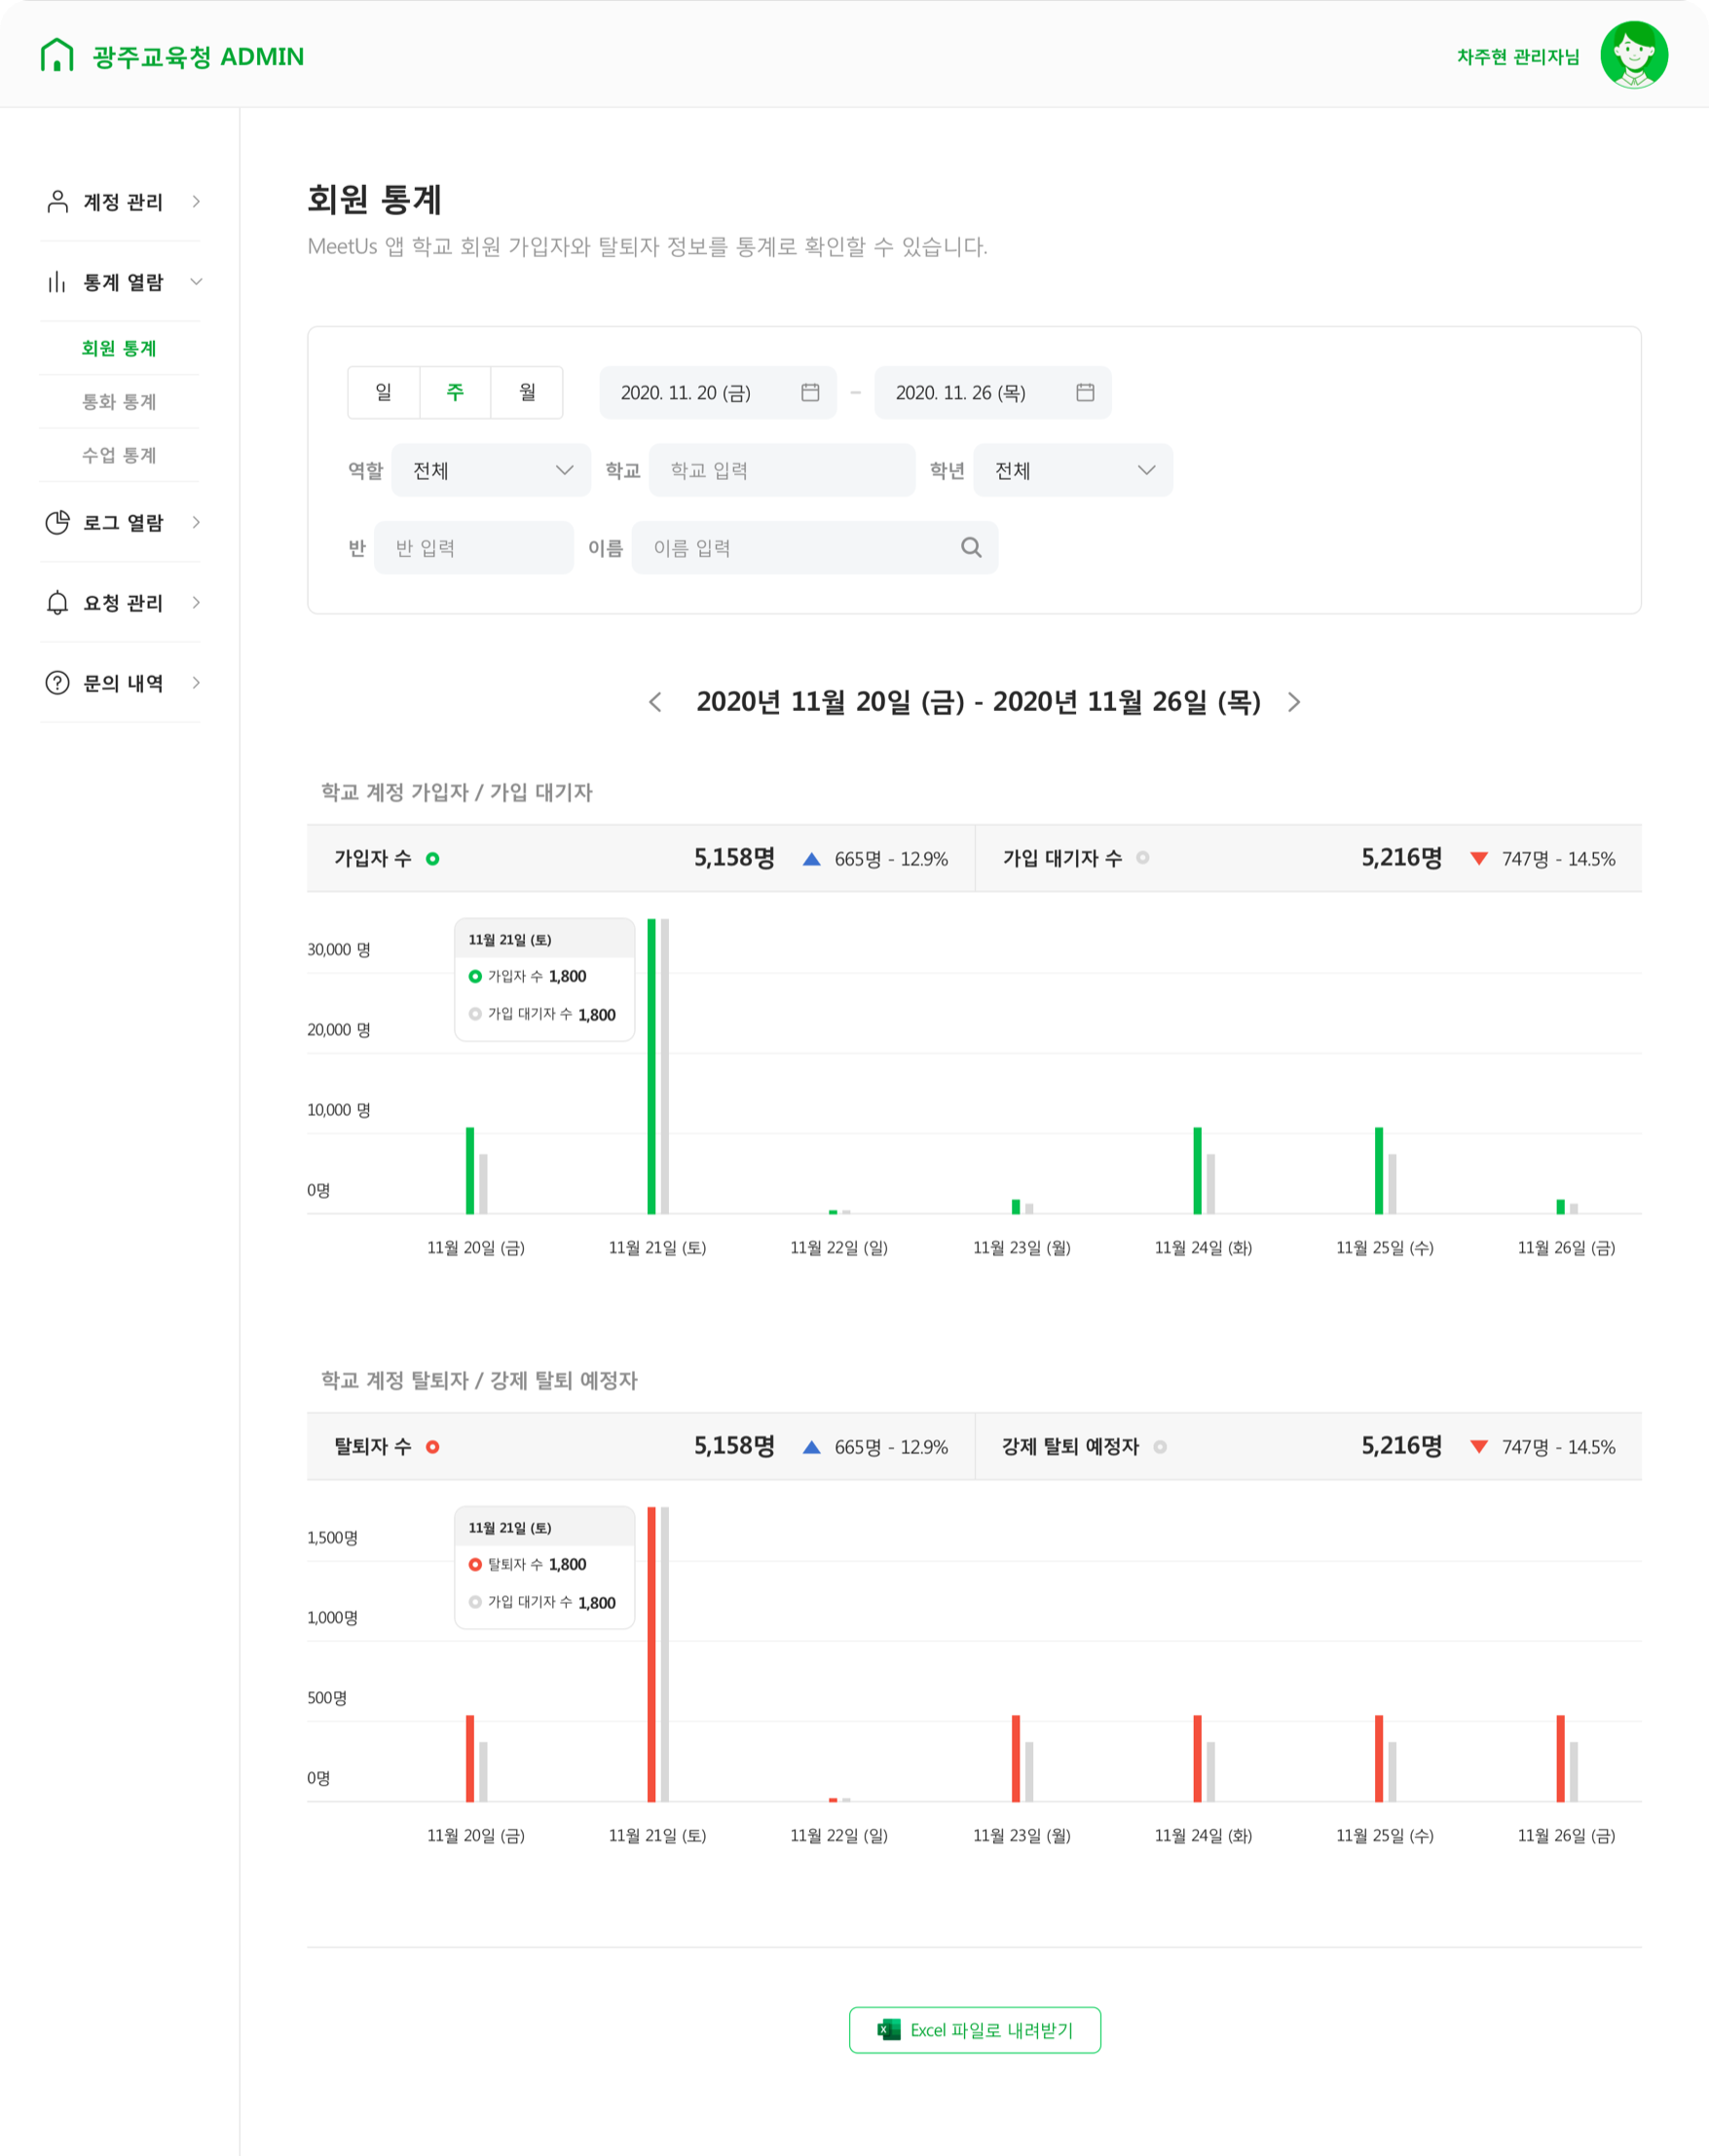Click red bar for 11월 26일 withdrawal chart
This screenshot has height=2156, width=1709.
[1560, 1758]
